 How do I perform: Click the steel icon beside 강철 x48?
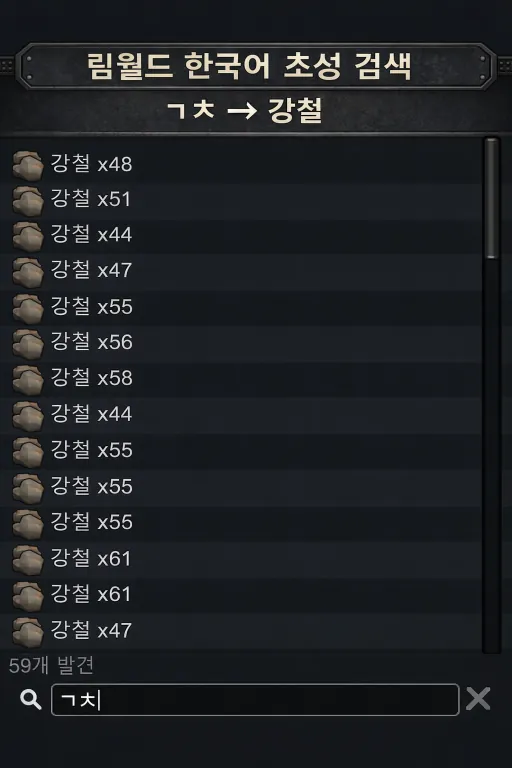(x=27, y=166)
